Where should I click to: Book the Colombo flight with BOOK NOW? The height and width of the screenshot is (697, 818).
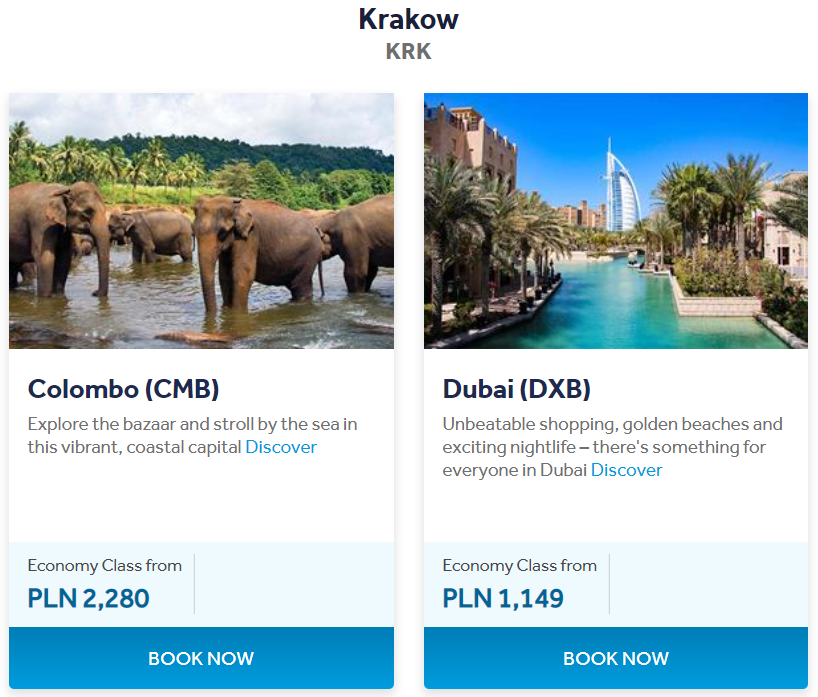(x=201, y=658)
